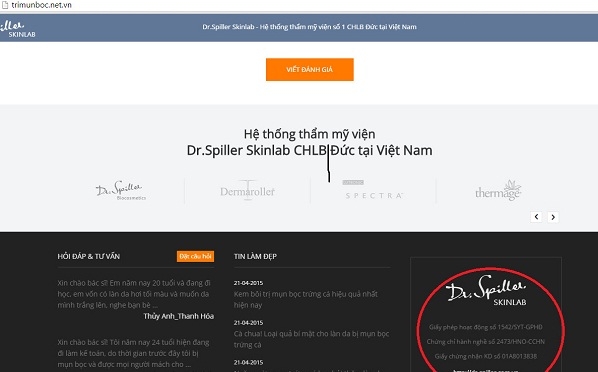The image size is (598, 372).
Task: Click the Đặt câu hỏi button
Action: [x=195, y=256]
